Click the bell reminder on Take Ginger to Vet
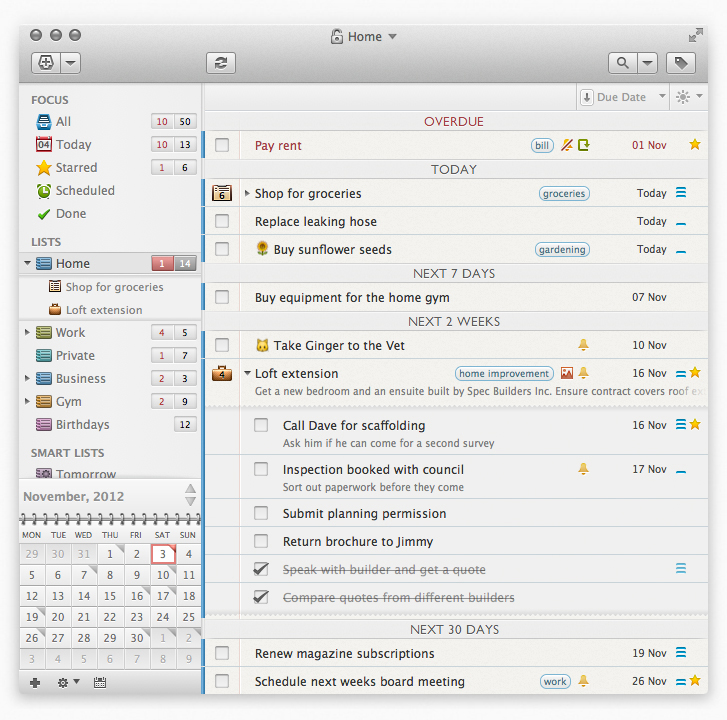The height and width of the screenshot is (720, 727). 583,344
